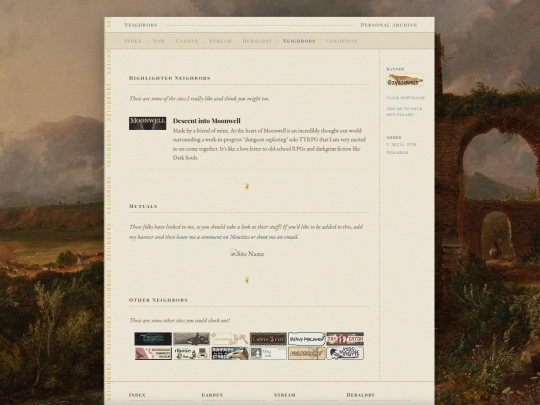The image size is (540, 405).
Task: Click the '5 April' added date text
Action: tap(401, 145)
